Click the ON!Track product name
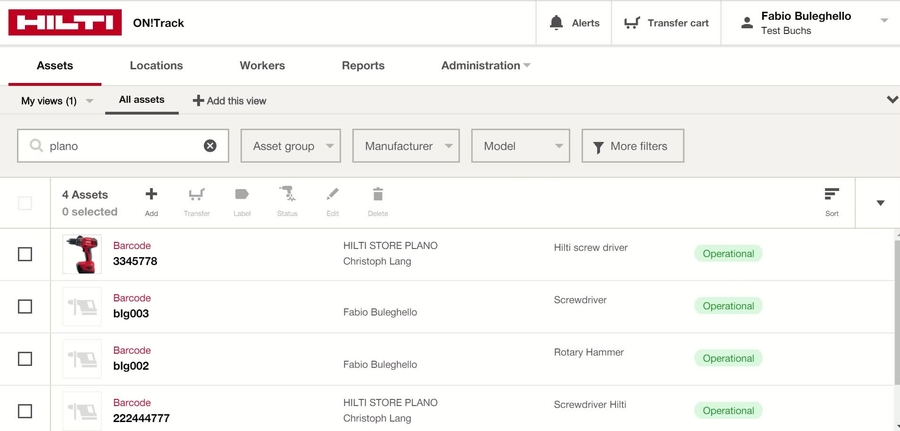 click(158, 24)
